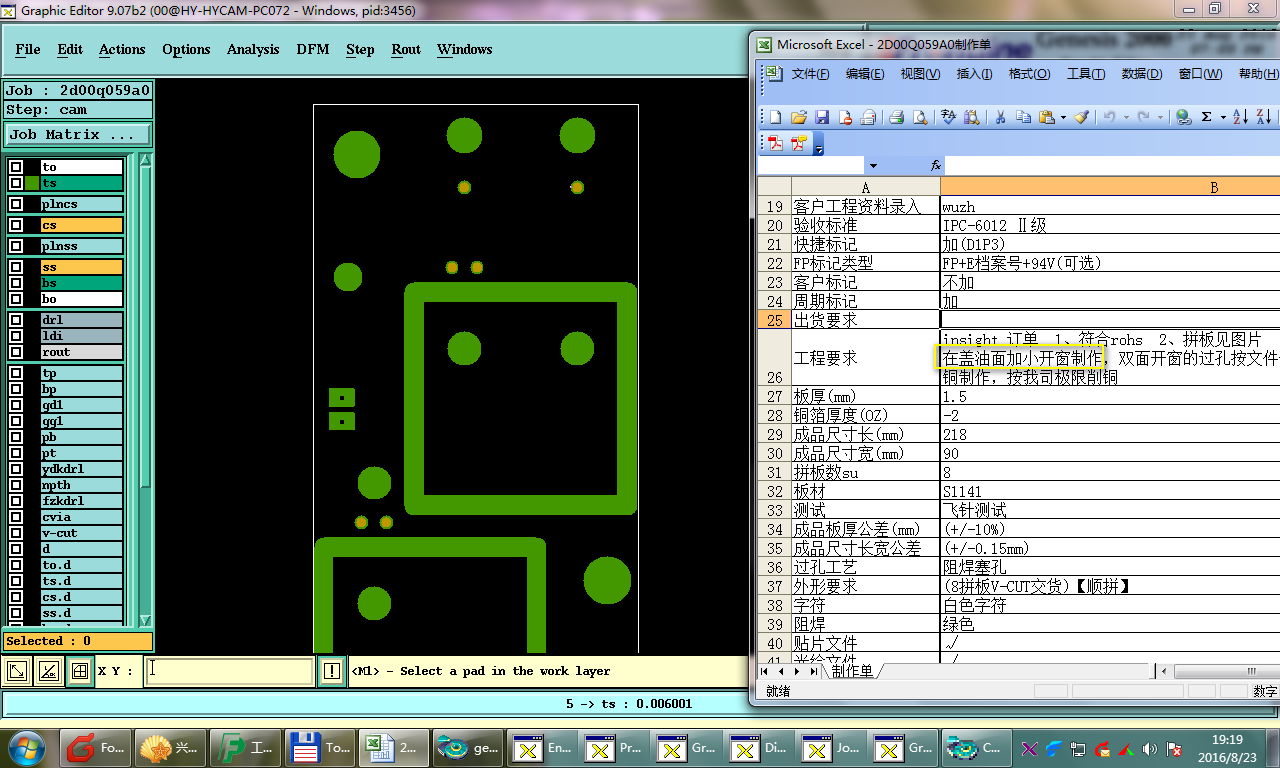Toggle the checkbox for layer 'plncs'

point(16,204)
